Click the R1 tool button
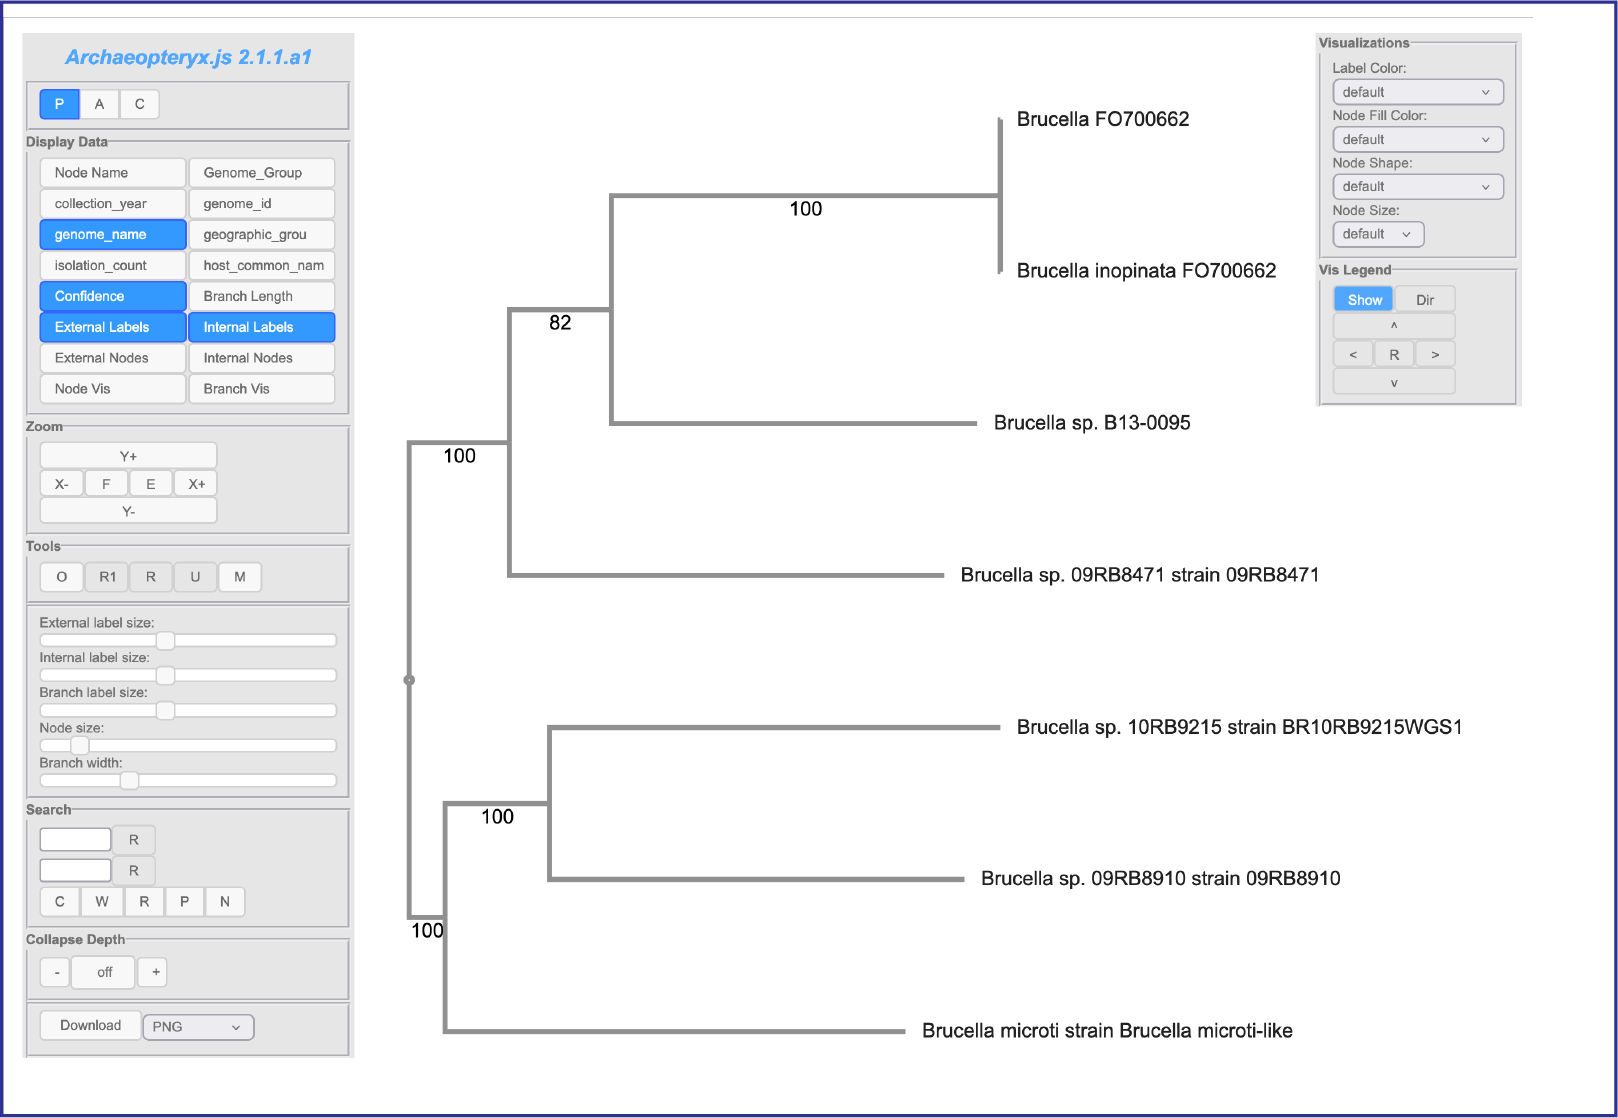Screen dimensions: 1618x1118 (107, 577)
